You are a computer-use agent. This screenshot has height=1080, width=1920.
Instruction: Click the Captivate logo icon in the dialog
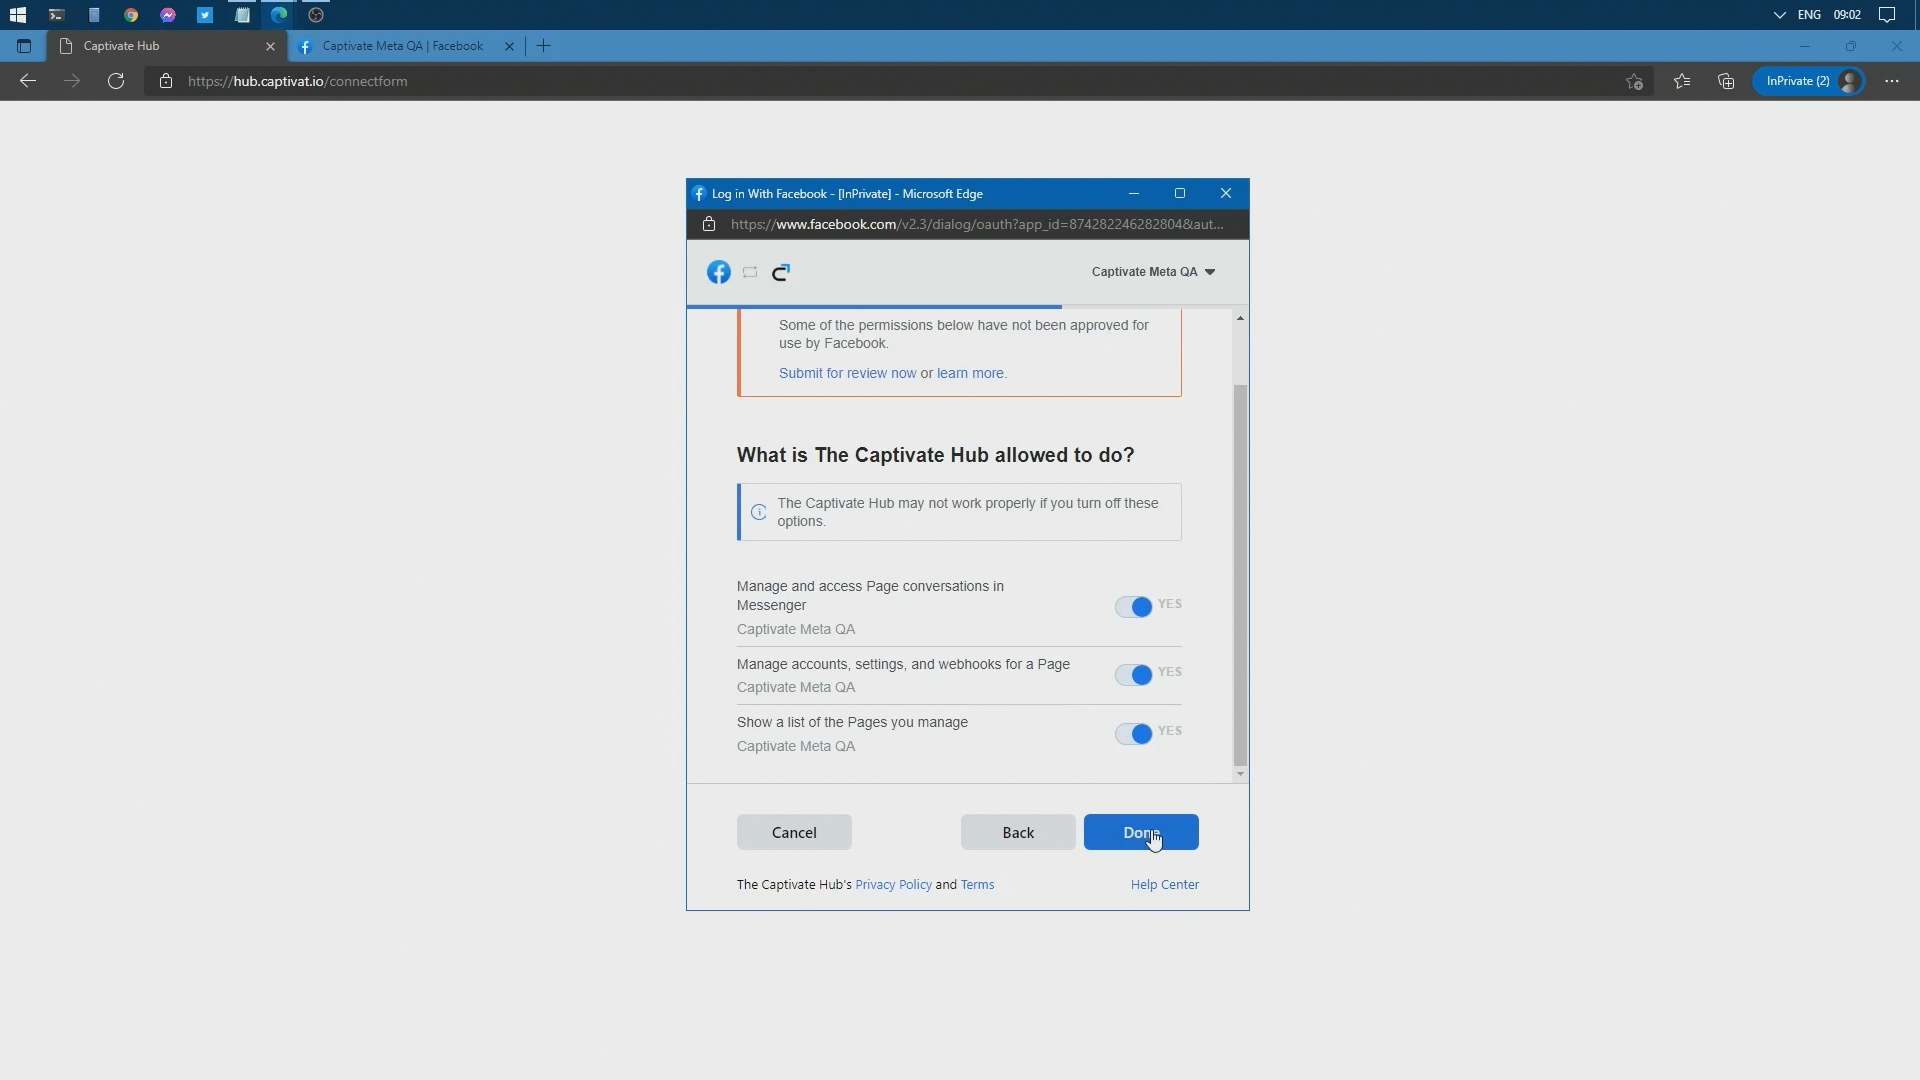click(x=781, y=272)
